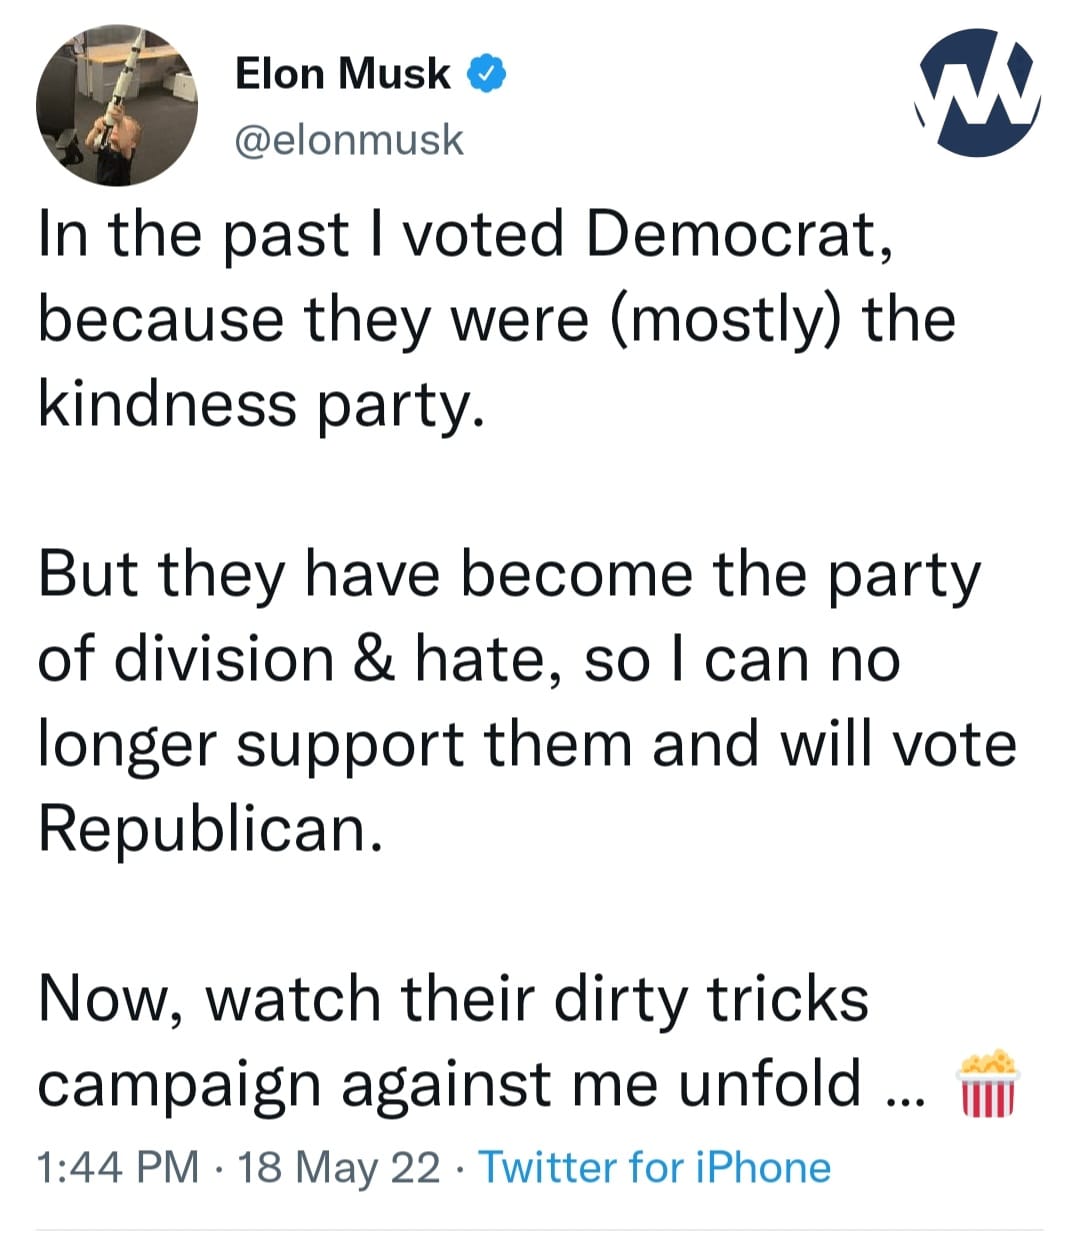
Task: Open Elon Musk's profile avatar photo
Action: coord(117,106)
